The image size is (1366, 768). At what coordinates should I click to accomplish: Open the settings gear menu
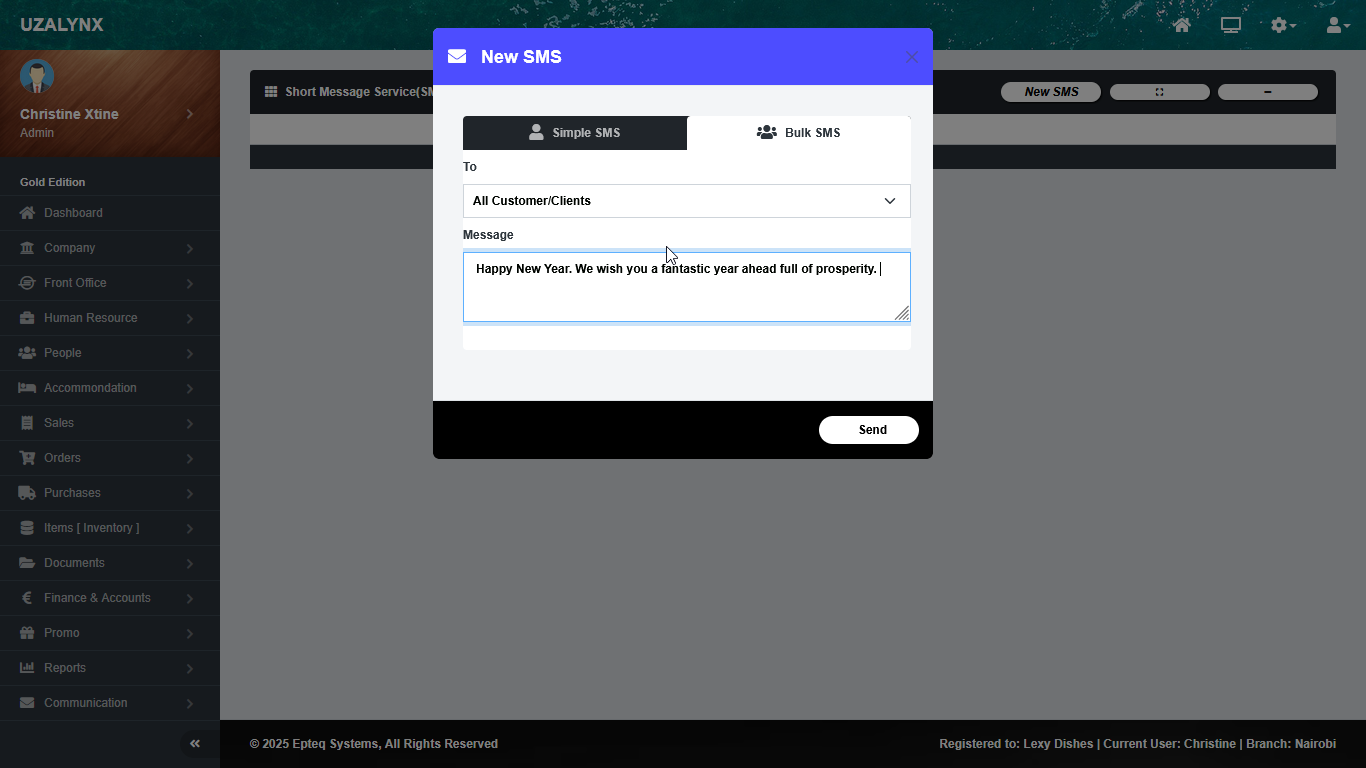coord(1282,25)
